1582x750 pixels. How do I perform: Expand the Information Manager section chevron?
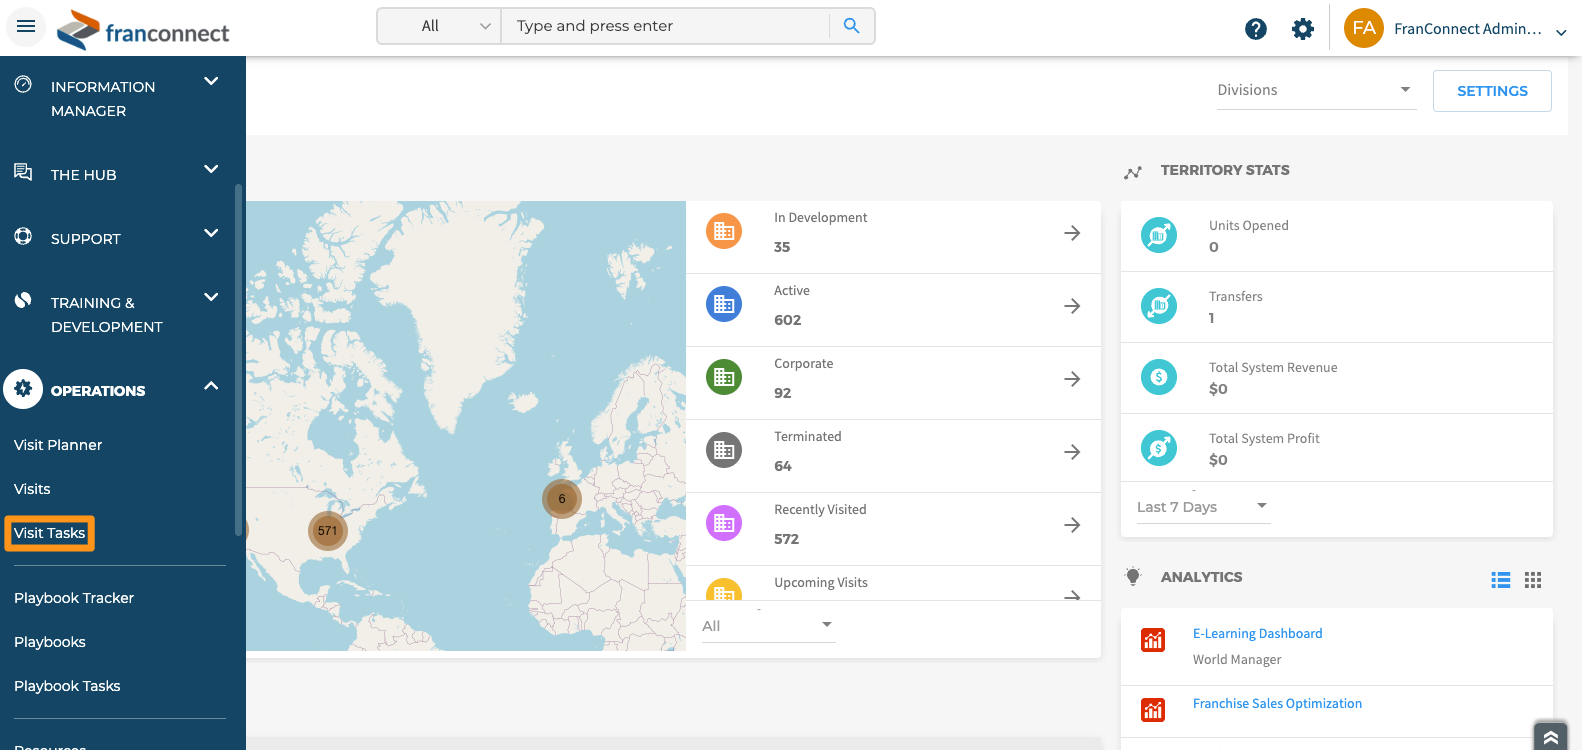[211, 81]
